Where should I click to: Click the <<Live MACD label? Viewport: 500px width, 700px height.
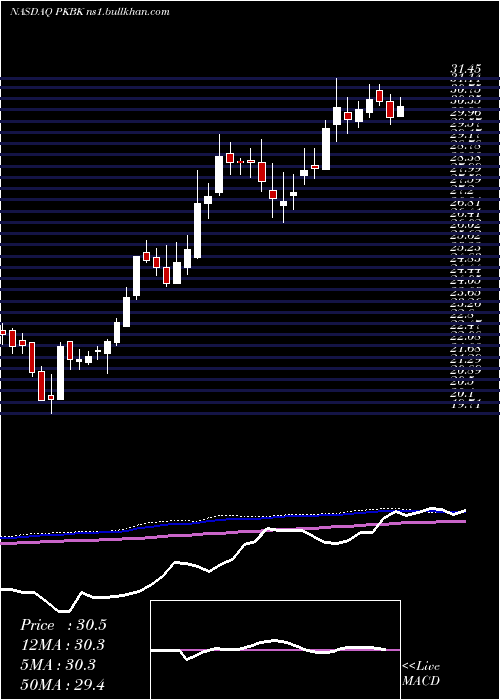[421, 674]
